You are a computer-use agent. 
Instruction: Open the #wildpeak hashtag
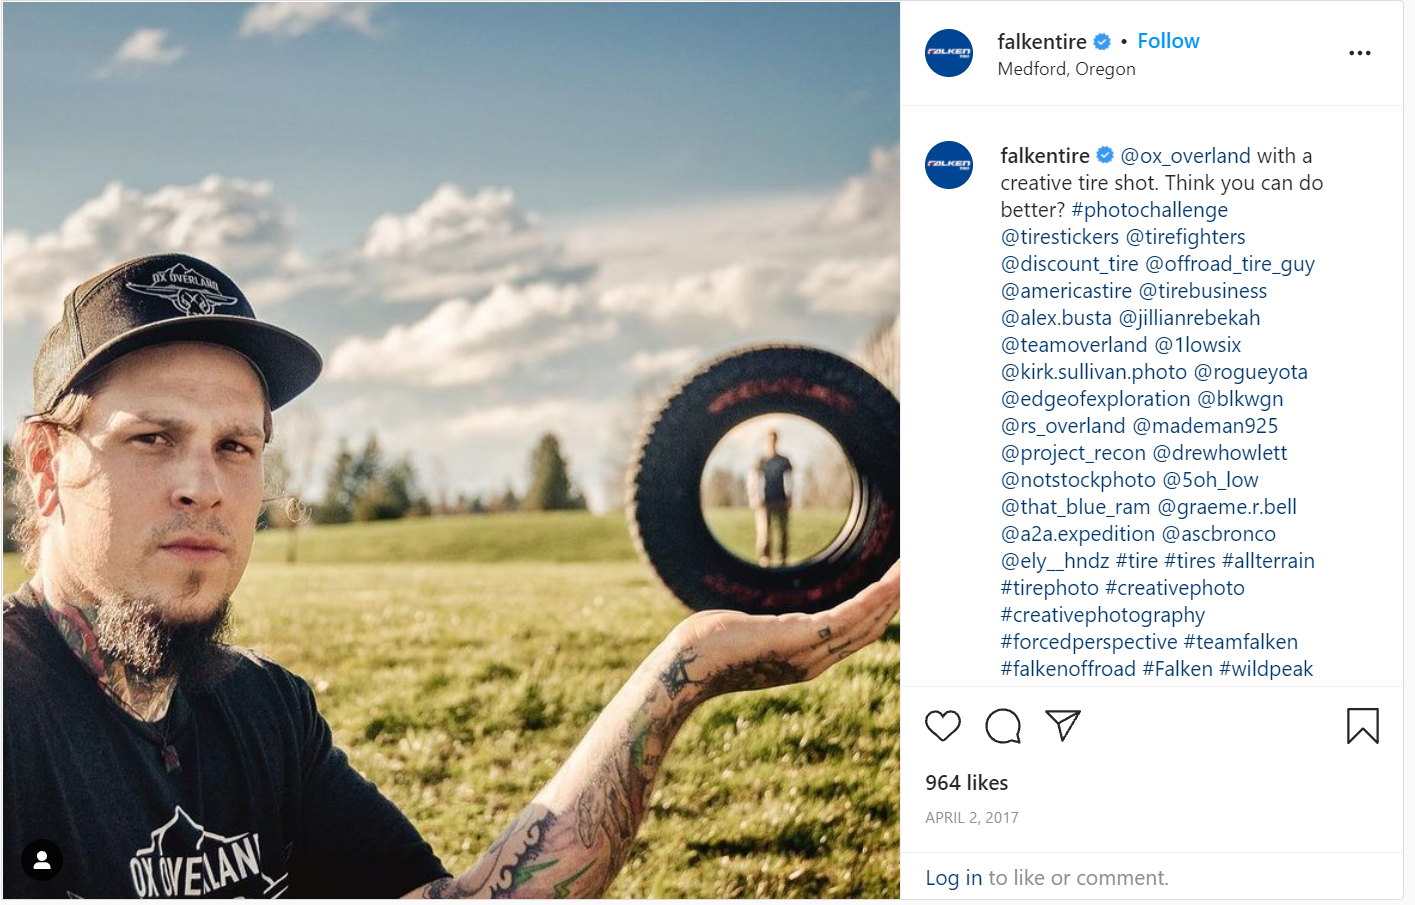[x=1266, y=669]
